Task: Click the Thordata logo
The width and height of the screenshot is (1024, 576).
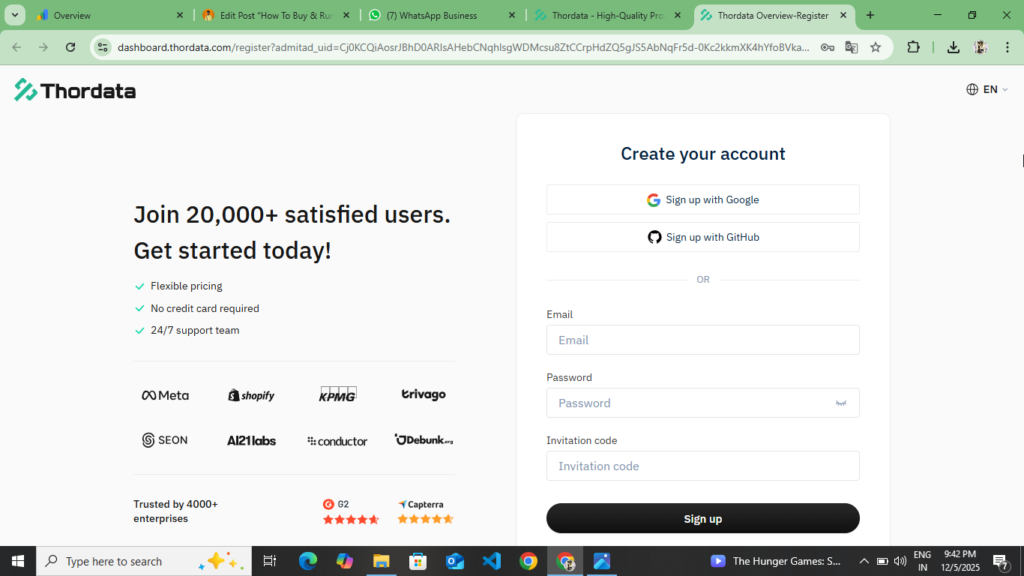Action: coord(75,90)
